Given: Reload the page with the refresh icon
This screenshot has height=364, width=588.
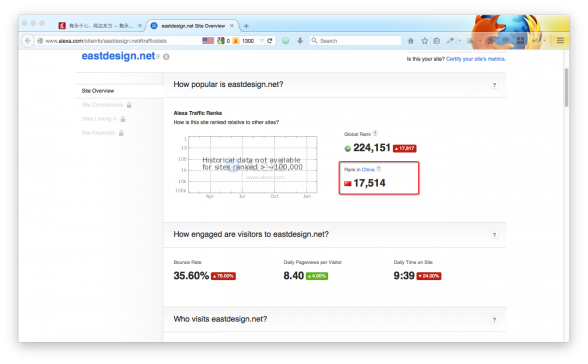Looking at the screenshot, I should point(270,40).
